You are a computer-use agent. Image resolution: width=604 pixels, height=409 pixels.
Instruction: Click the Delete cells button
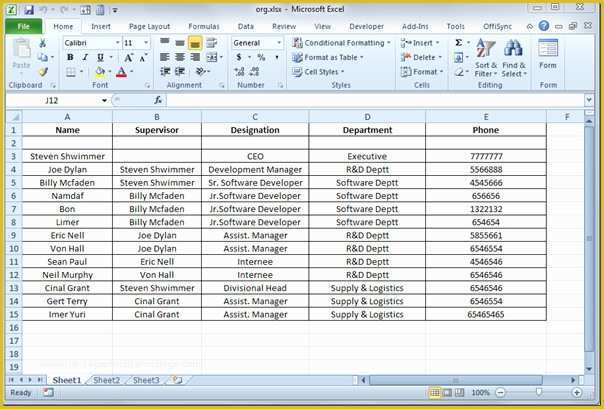pyautogui.click(x=421, y=57)
